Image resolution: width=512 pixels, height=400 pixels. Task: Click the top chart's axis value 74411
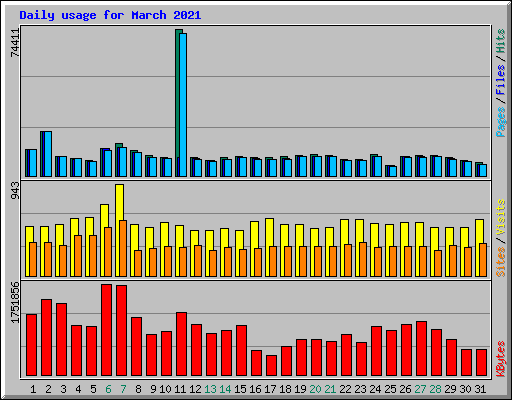[x=15, y=43]
